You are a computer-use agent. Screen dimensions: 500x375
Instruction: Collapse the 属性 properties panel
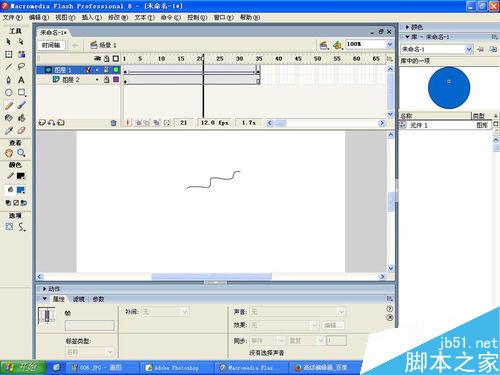point(44,299)
